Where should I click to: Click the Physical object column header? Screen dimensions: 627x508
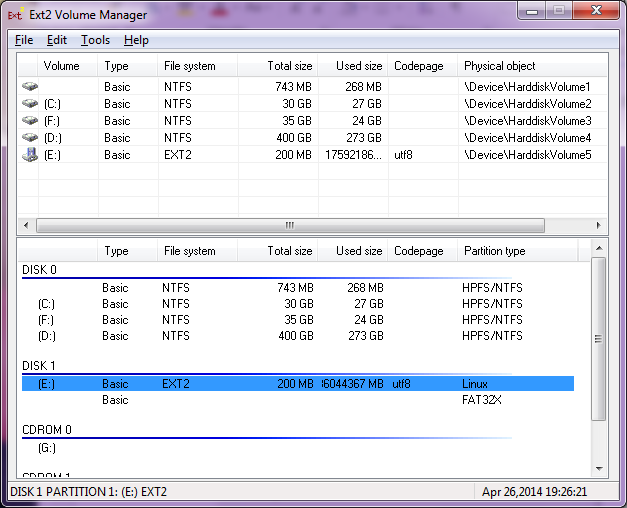(530, 66)
